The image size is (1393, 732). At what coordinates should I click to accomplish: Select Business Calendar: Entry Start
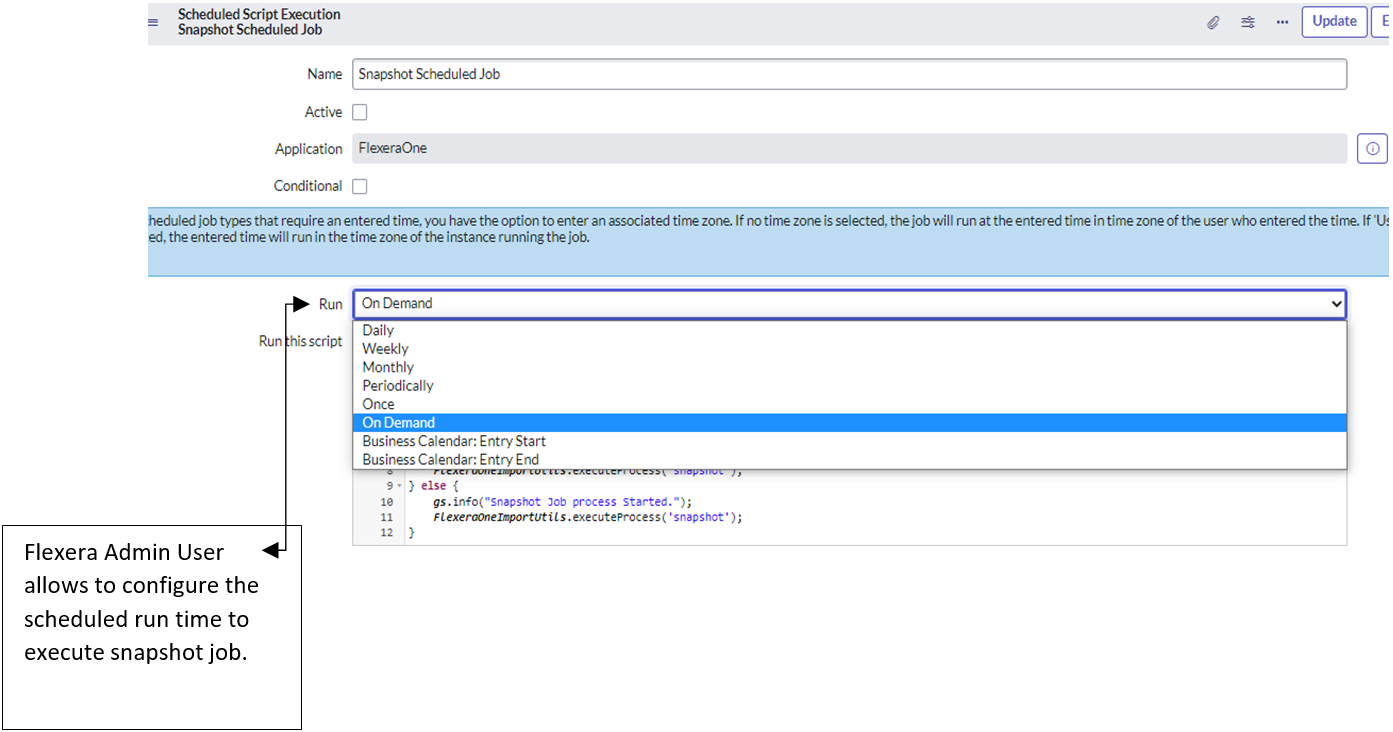point(454,441)
